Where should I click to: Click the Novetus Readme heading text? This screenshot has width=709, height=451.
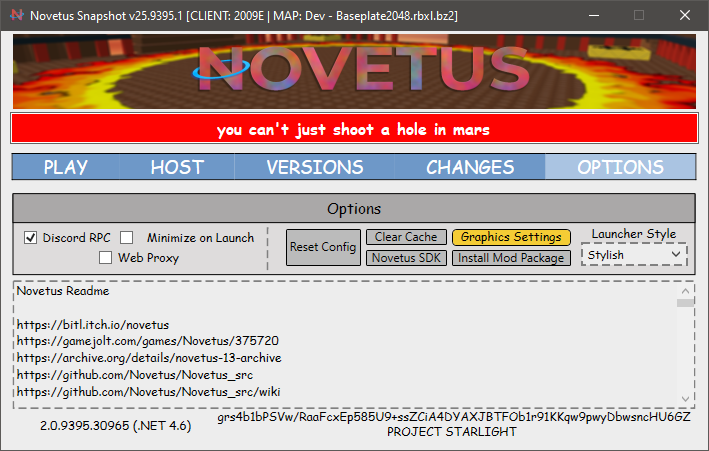(63, 291)
